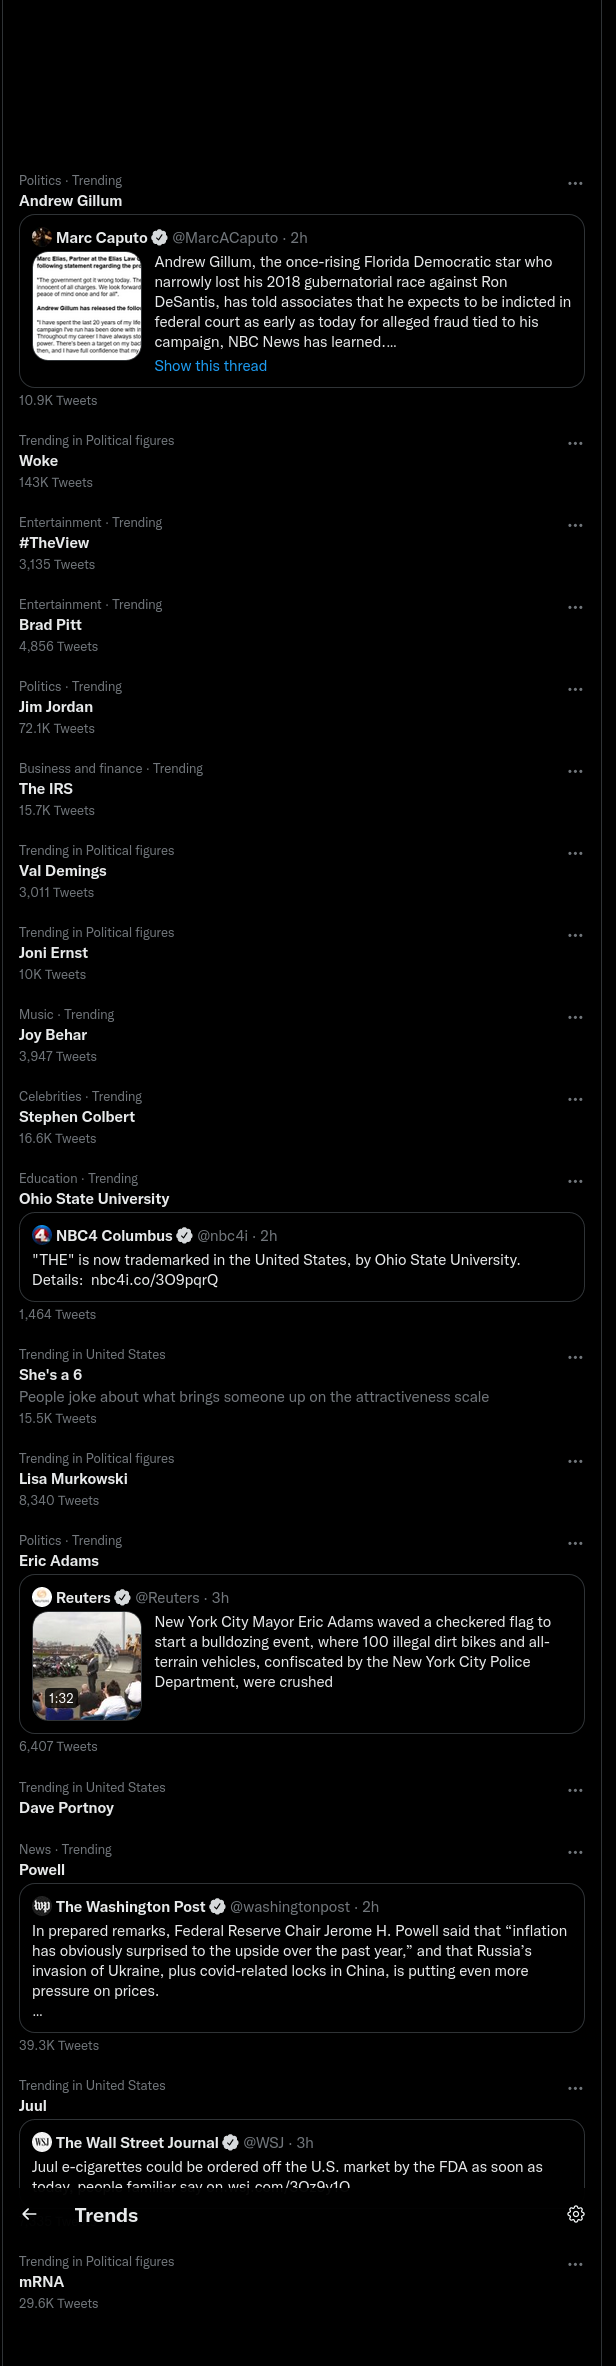616x2366 pixels.
Task: Play the Reuters Eric Adams video thumbnail
Action: click(87, 1667)
